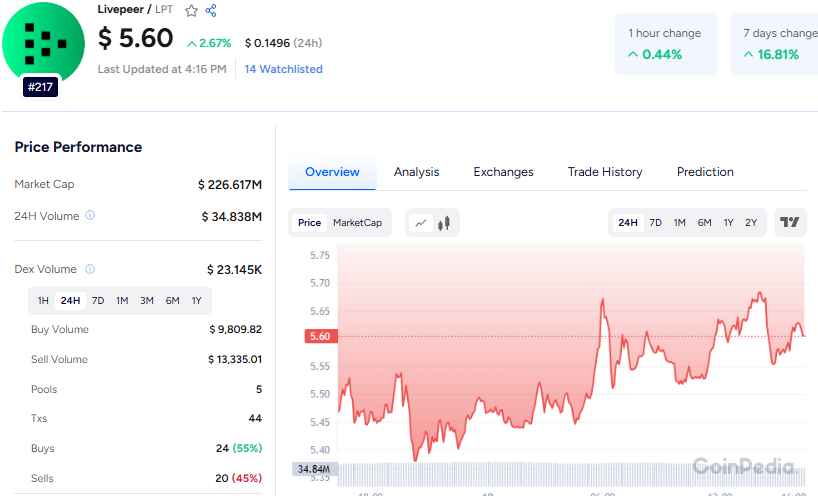Click the #217 rank badge

pos(40,87)
